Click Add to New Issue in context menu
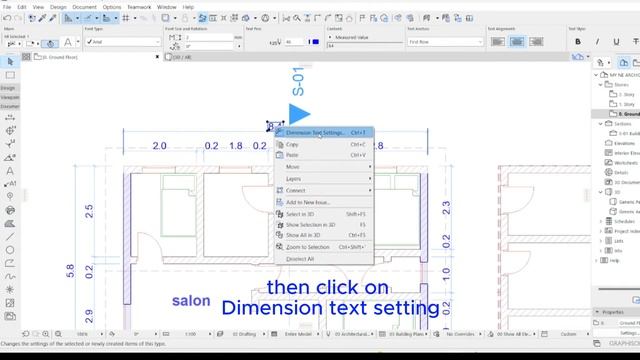The width and height of the screenshot is (640, 360). click(324, 202)
